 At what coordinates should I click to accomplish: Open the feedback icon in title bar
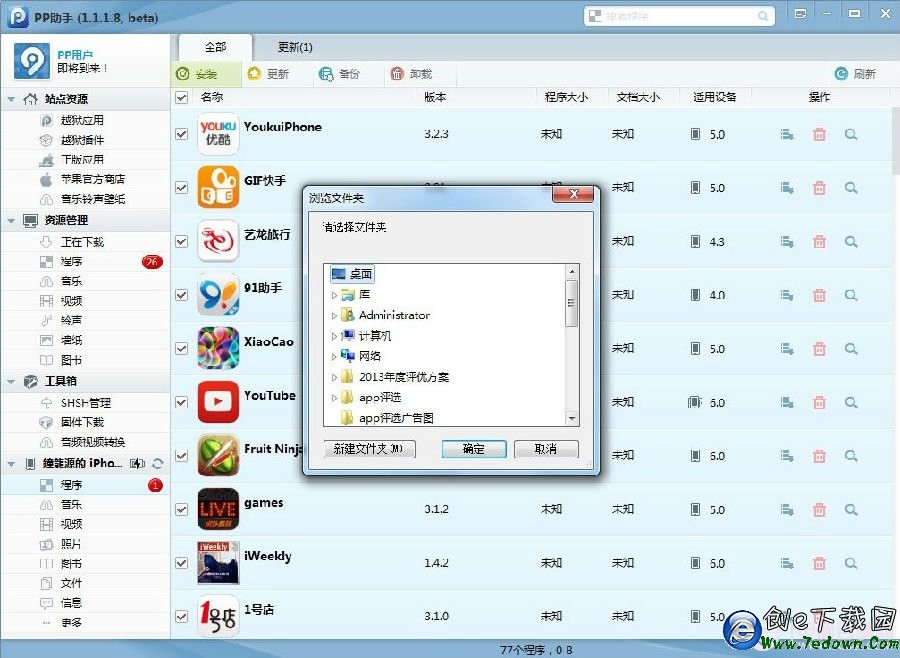pyautogui.click(x=800, y=14)
